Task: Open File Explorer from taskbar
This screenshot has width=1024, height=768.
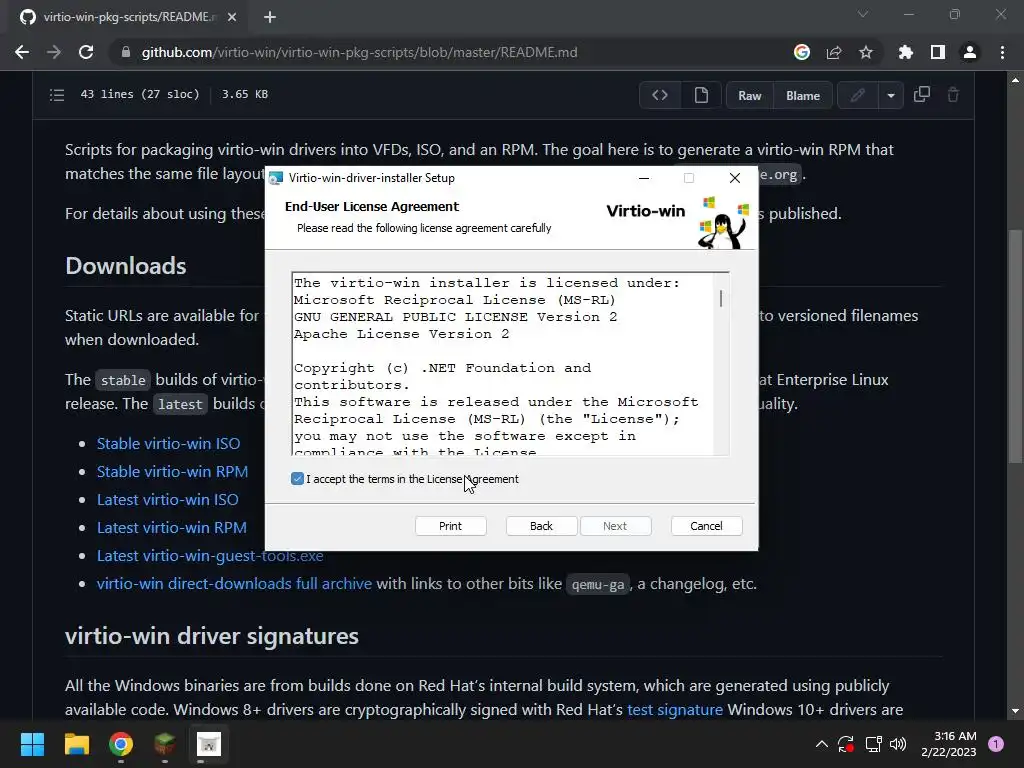Action: (x=76, y=744)
